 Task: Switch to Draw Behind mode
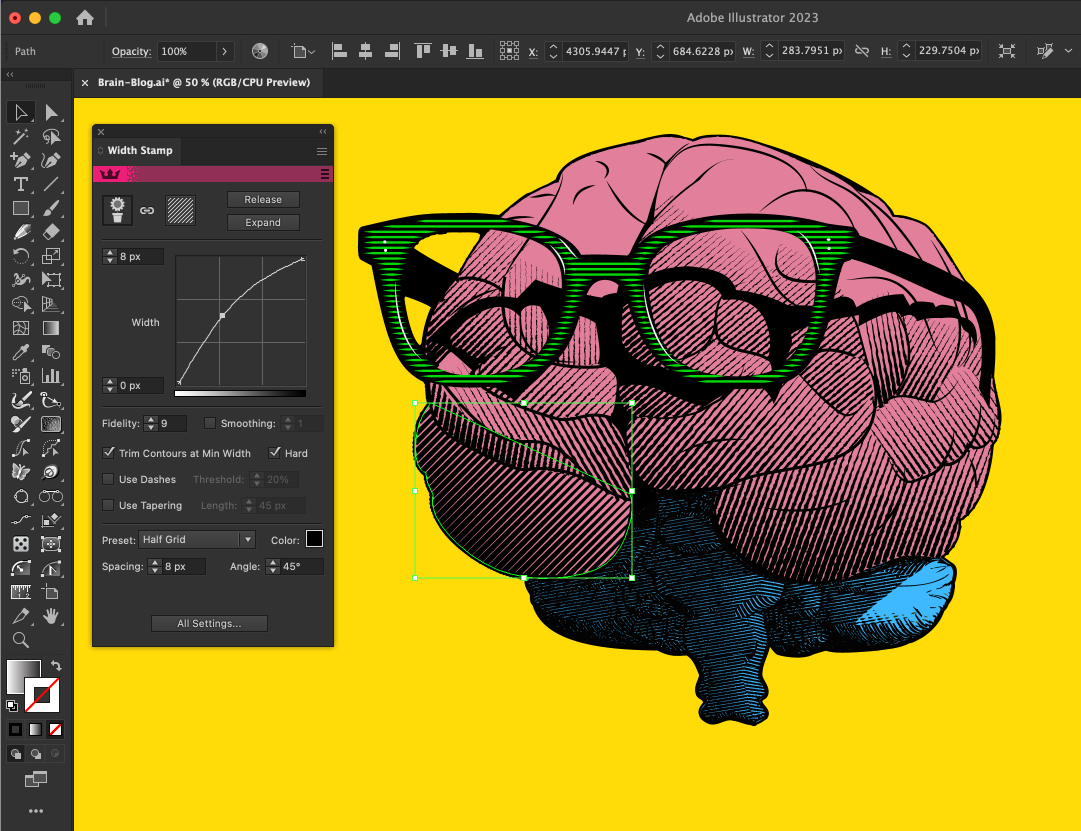(36, 754)
